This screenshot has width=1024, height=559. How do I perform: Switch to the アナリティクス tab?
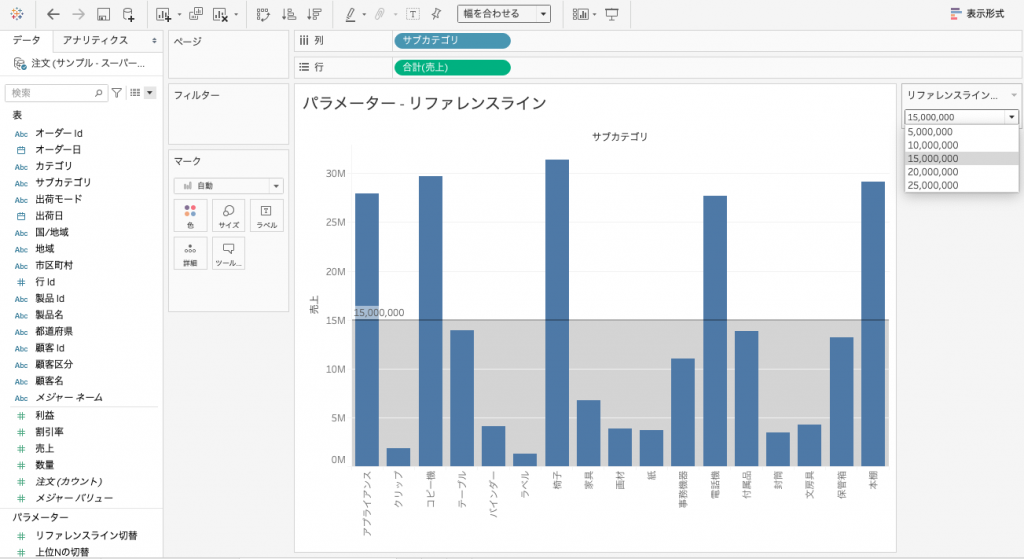click(95, 40)
